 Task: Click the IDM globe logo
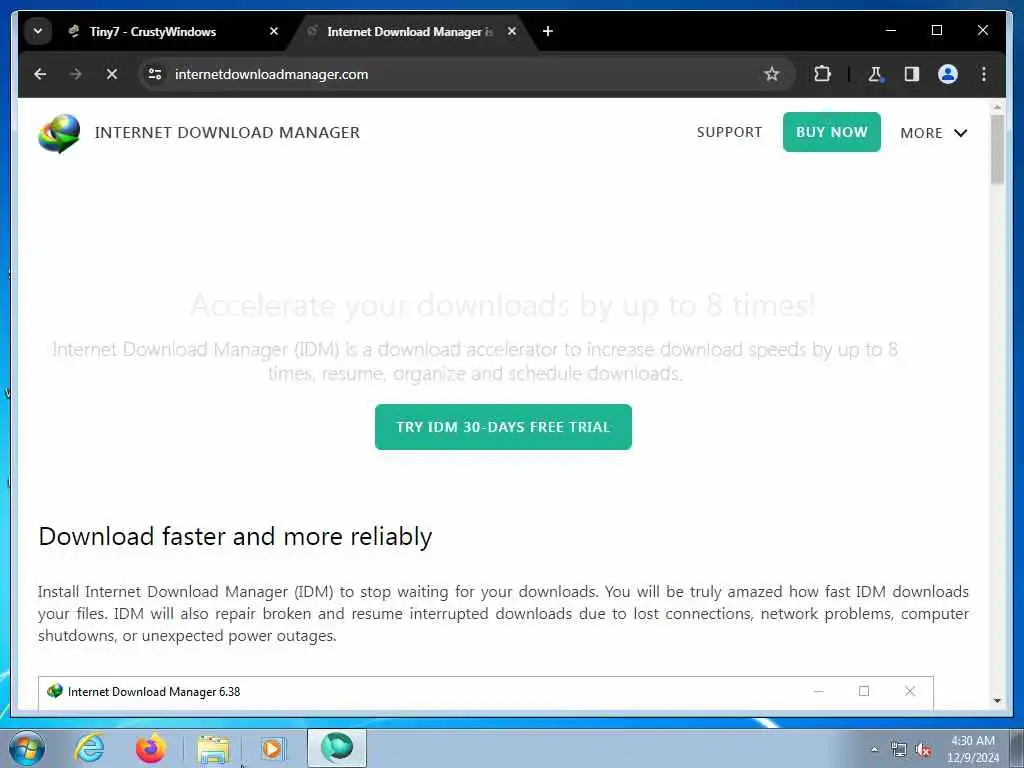(59, 133)
